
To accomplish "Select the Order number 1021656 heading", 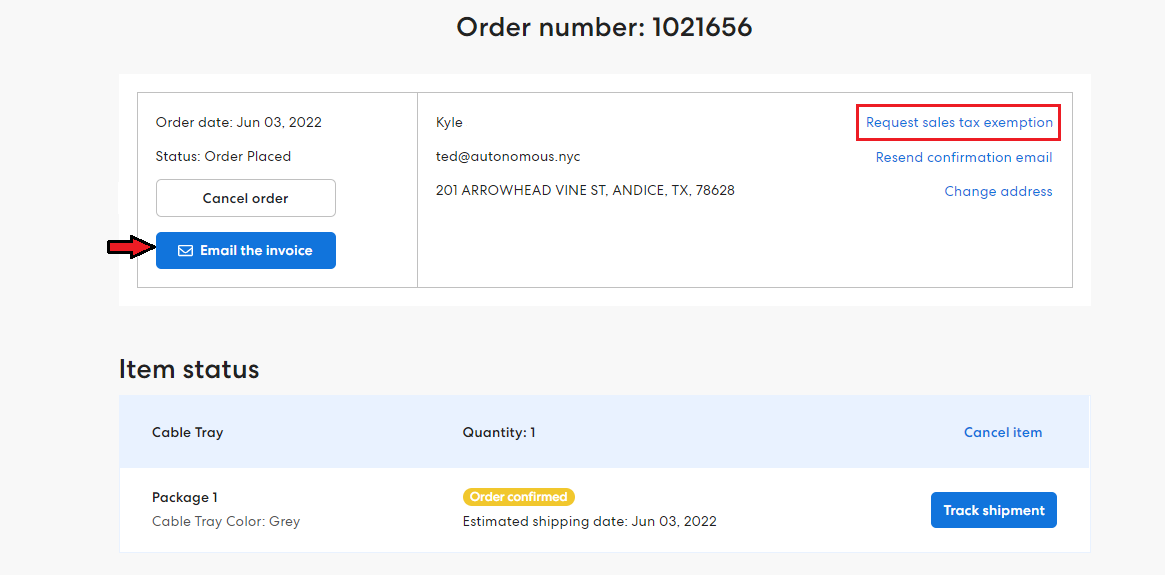I will (x=604, y=27).
